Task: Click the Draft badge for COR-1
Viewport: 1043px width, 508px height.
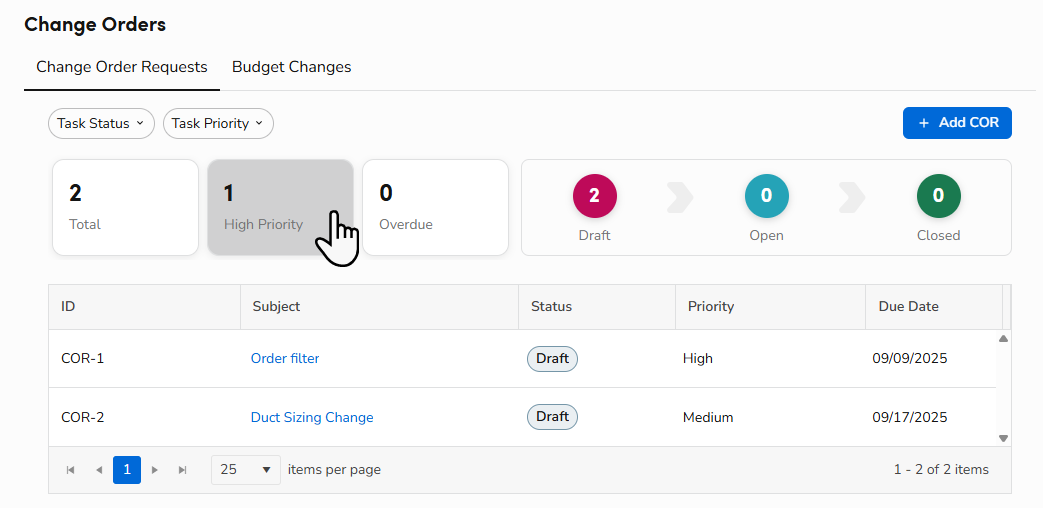Action: point(552,359)
